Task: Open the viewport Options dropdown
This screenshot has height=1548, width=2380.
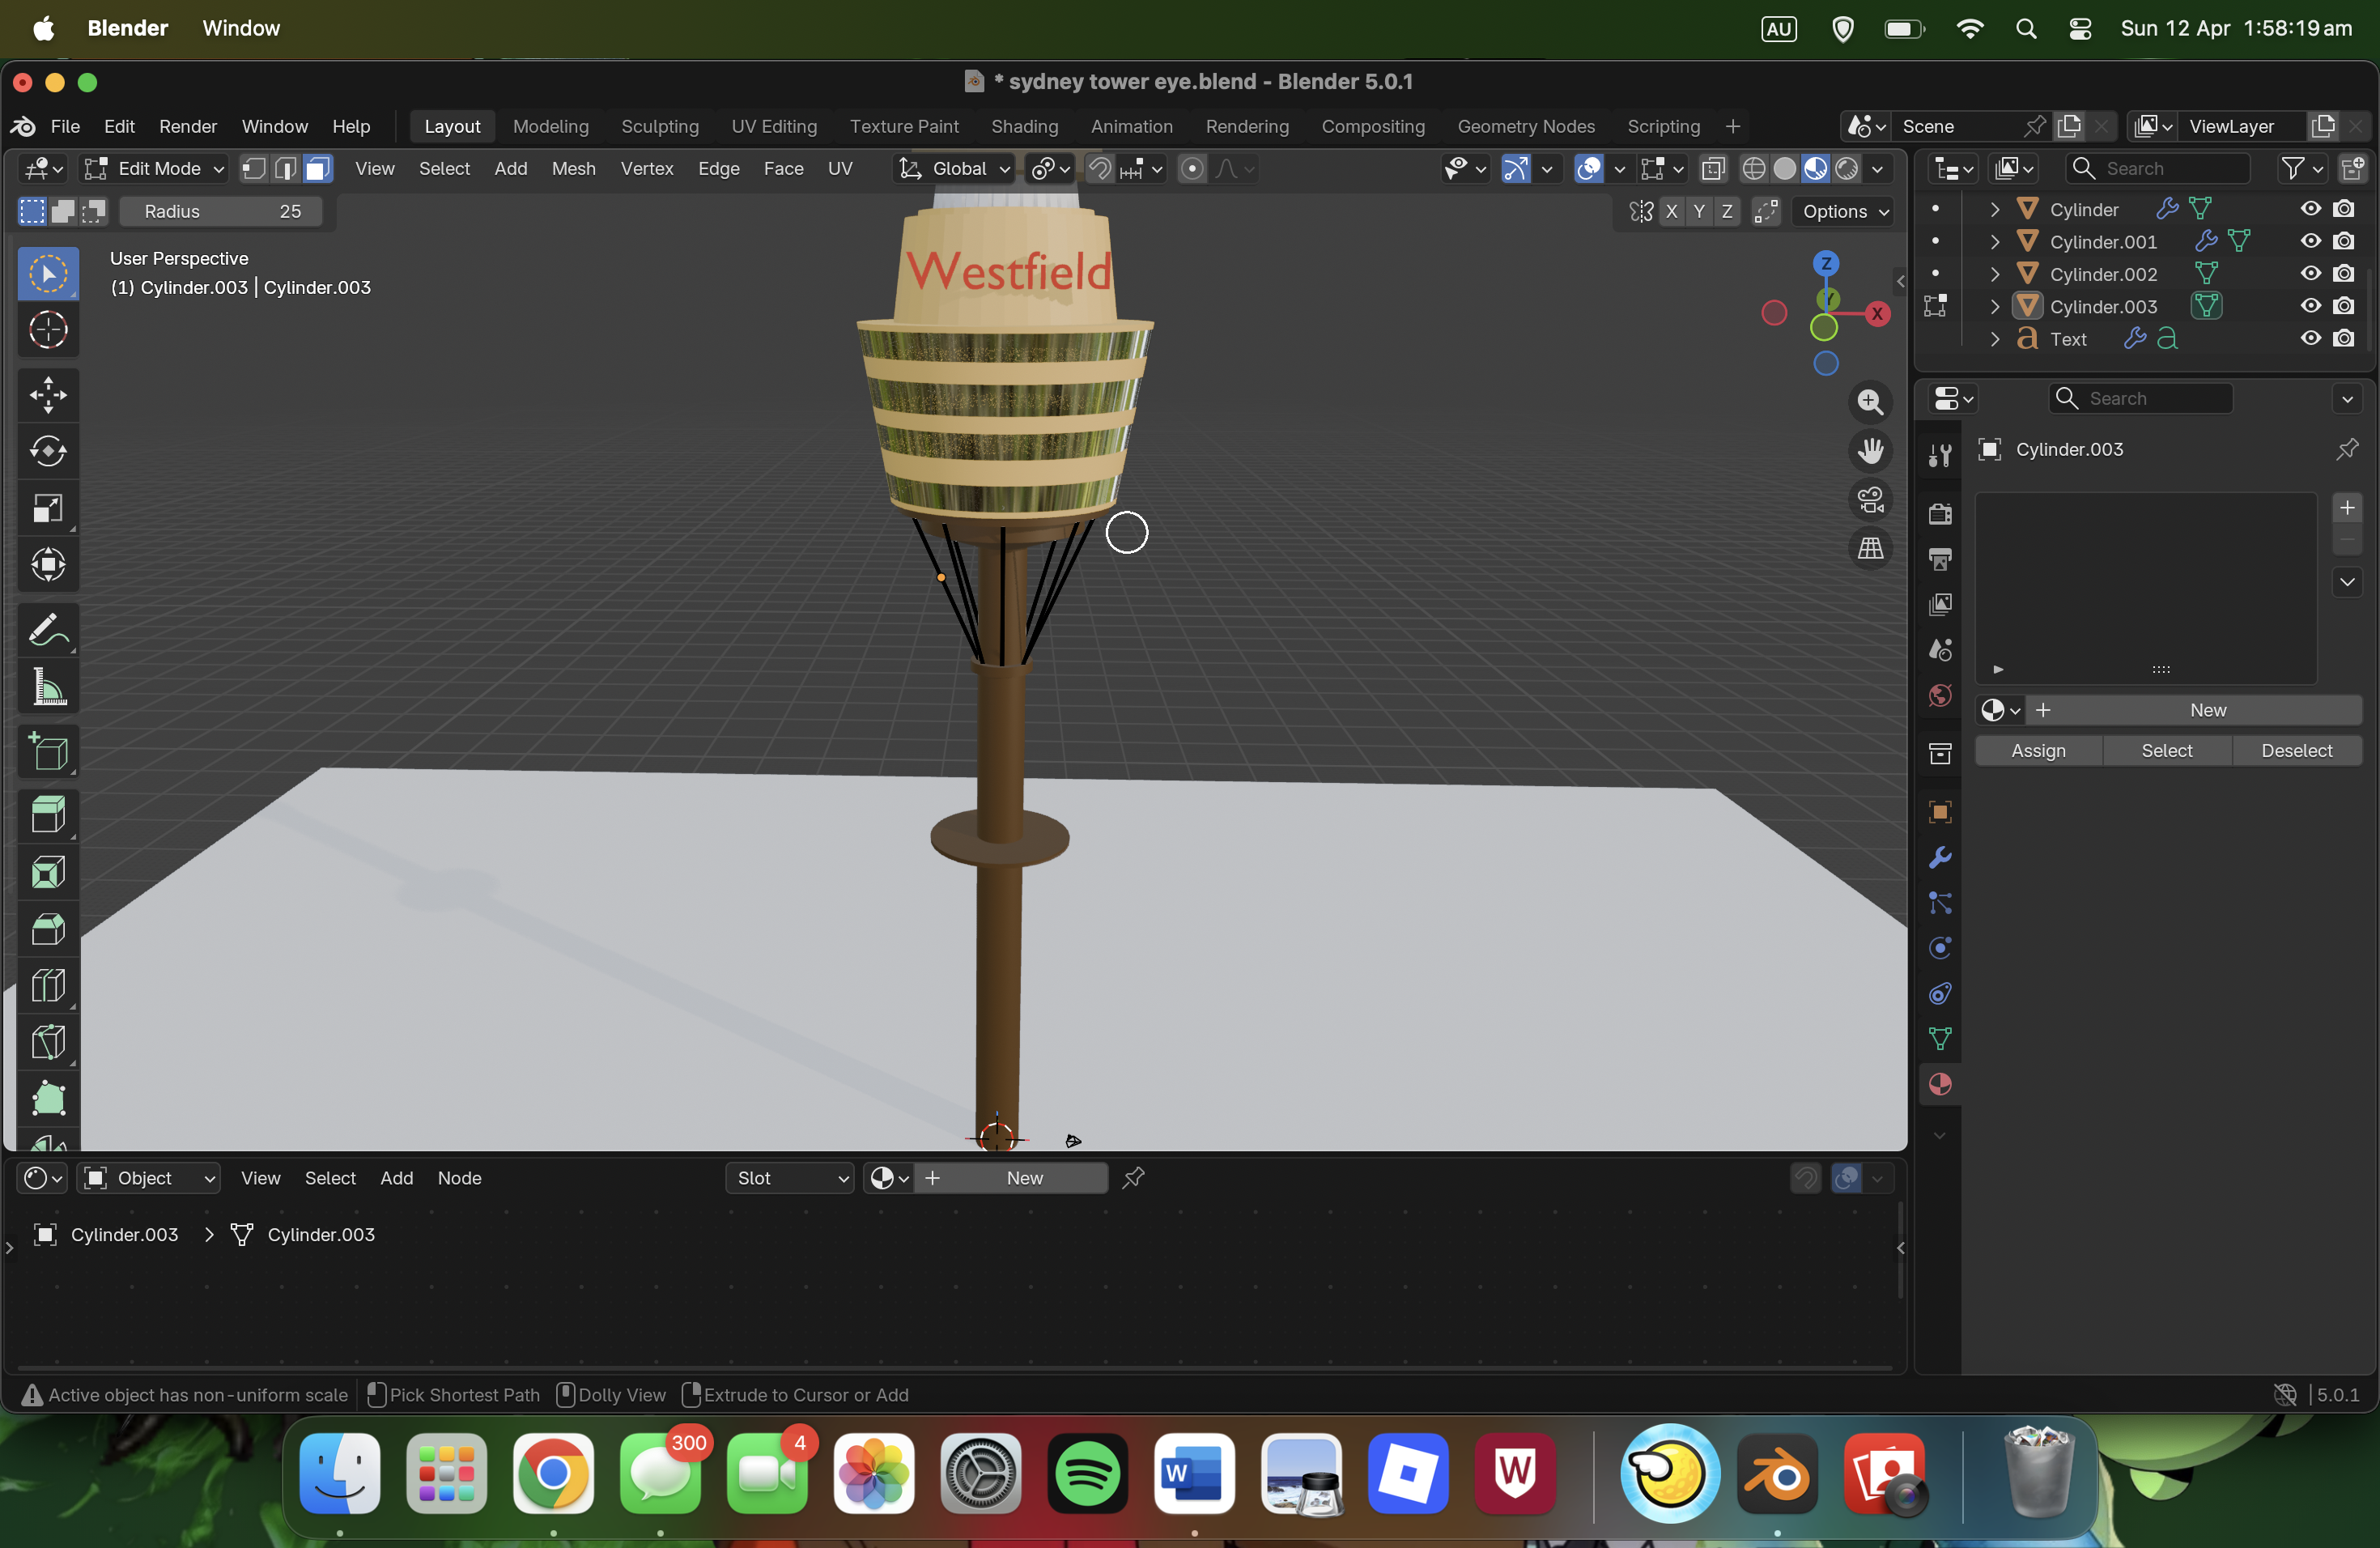Action: [1844, 212]
